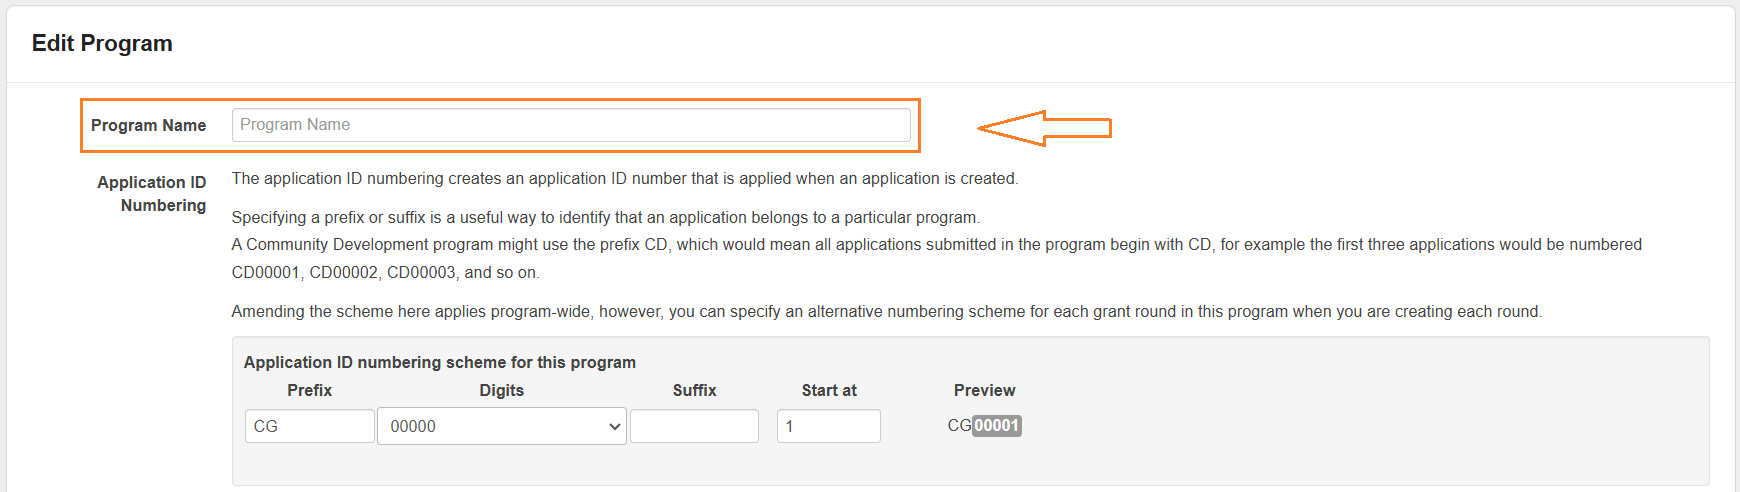This screenshot has width=1740, height=492.
Task: Click the orange arrow pointing at Program Name
Action: tap(1044, 128)
